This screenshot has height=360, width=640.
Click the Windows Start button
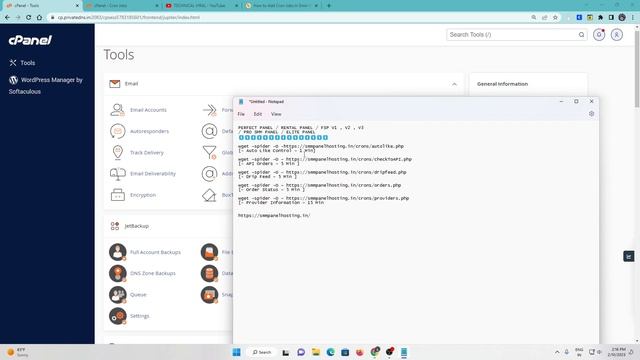tap(236, 352)
